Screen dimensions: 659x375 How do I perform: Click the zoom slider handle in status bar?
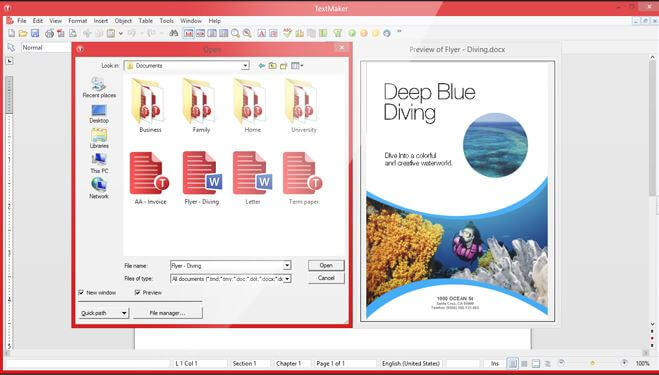[x=593, y=363]
